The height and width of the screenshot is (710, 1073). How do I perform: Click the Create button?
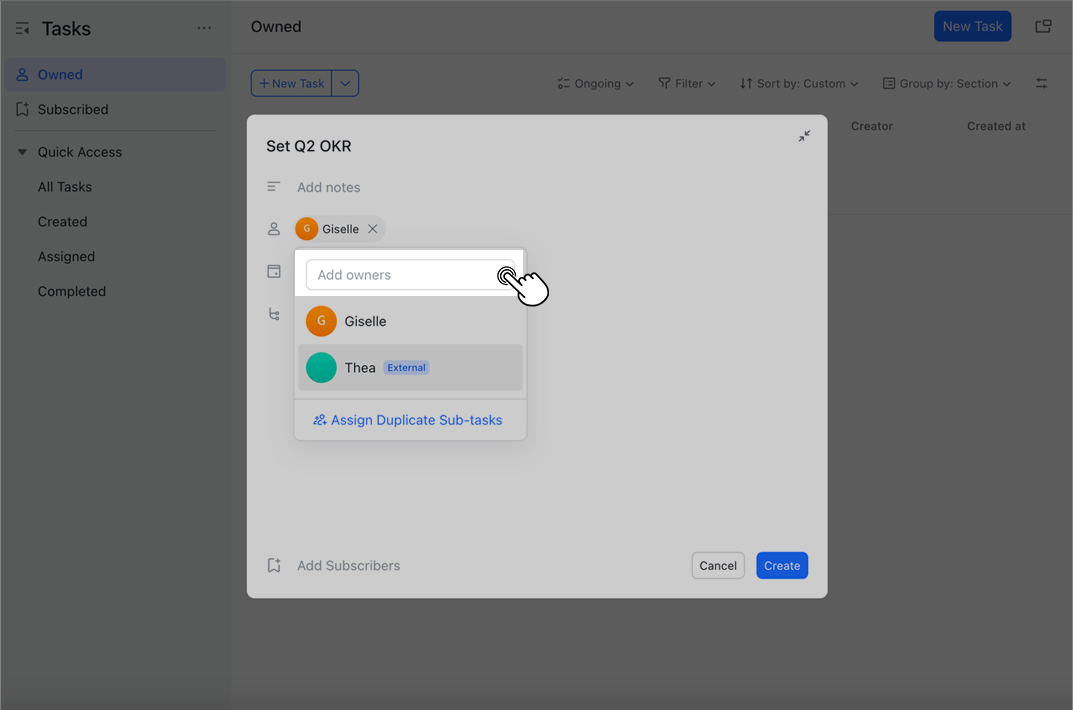(x=781, y=565)
